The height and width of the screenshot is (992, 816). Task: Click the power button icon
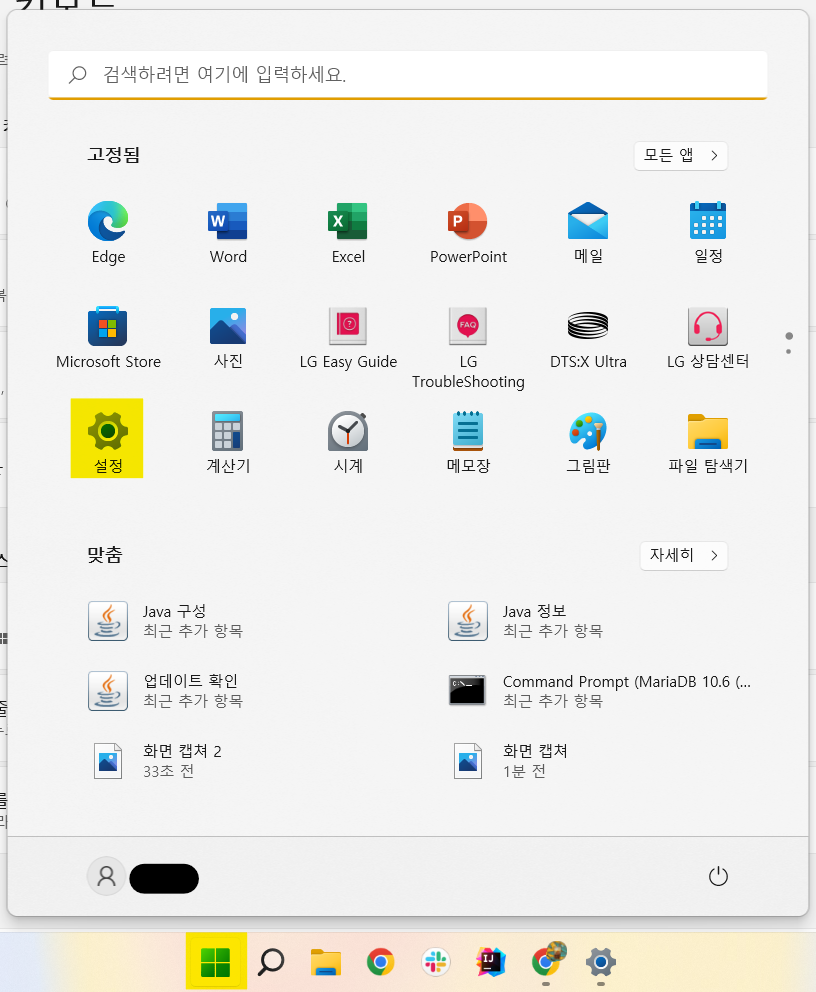point(718,877)
